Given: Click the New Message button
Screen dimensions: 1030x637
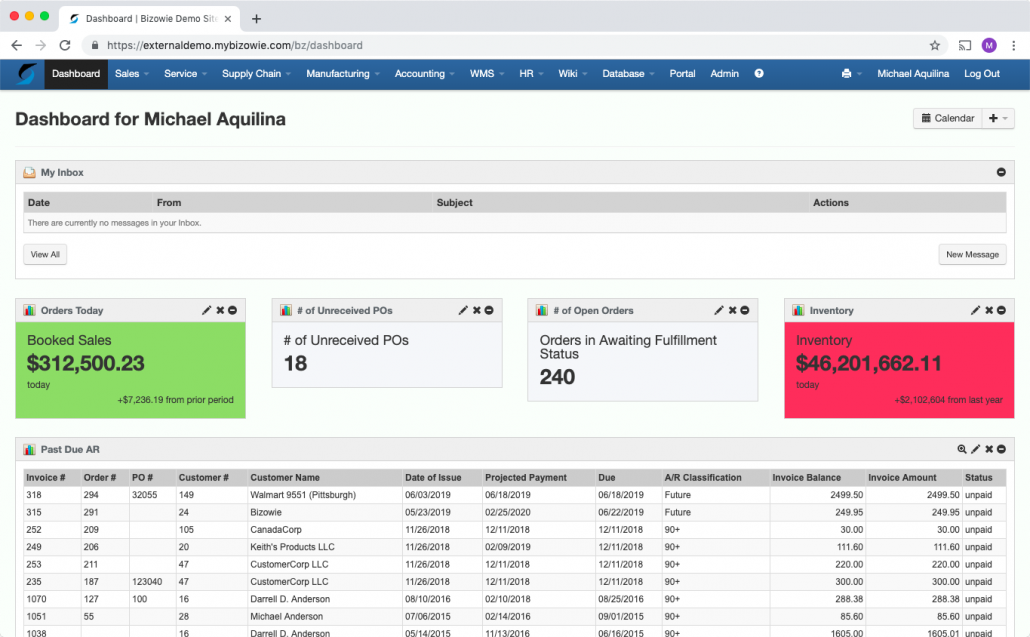Looking at the screenshot, I should coord(972,255).
